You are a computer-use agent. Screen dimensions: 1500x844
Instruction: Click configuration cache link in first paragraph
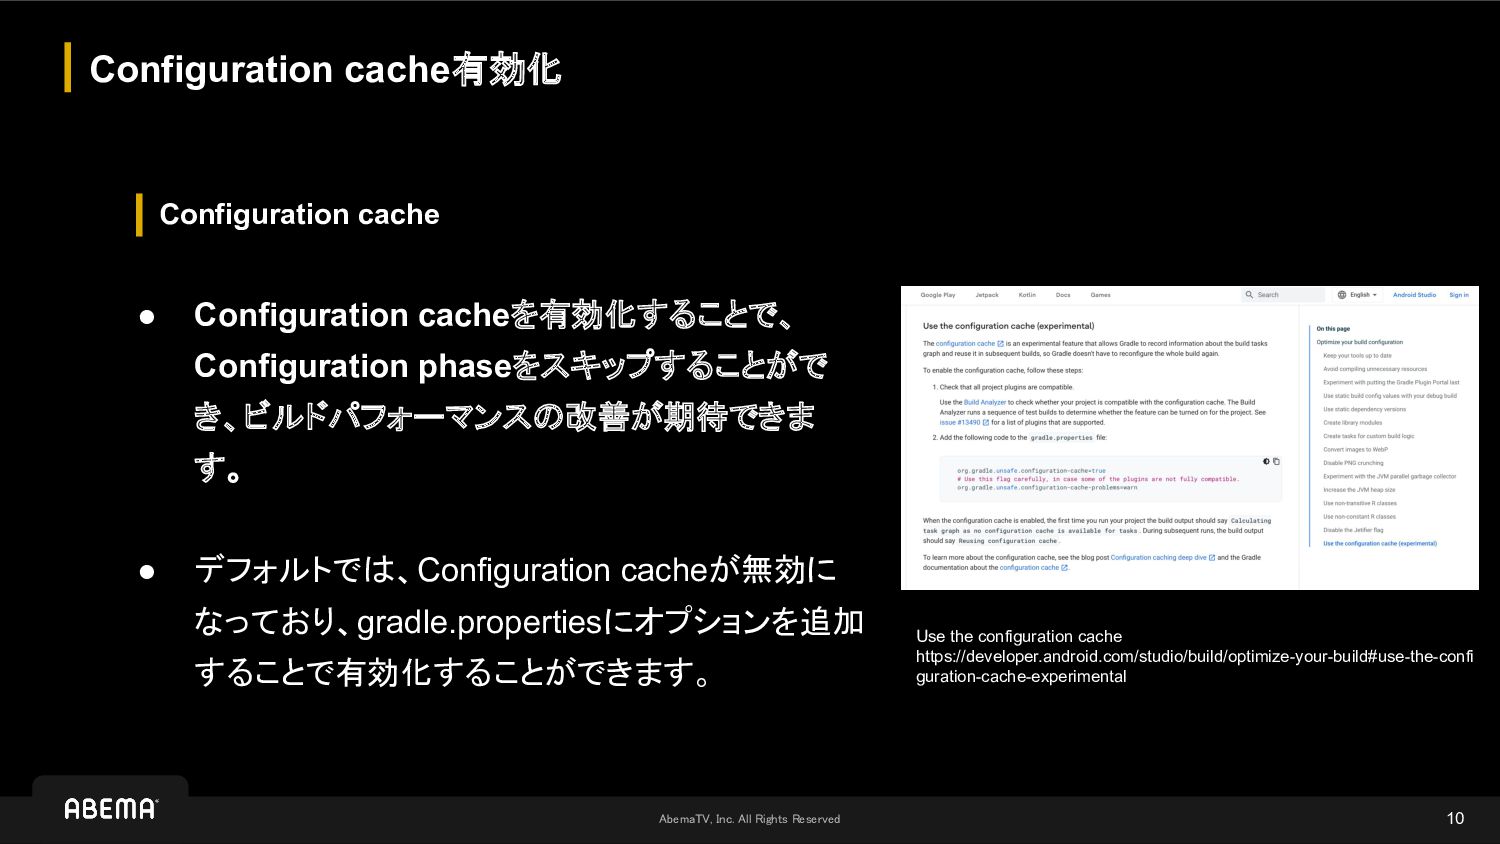tap(969, 344)
